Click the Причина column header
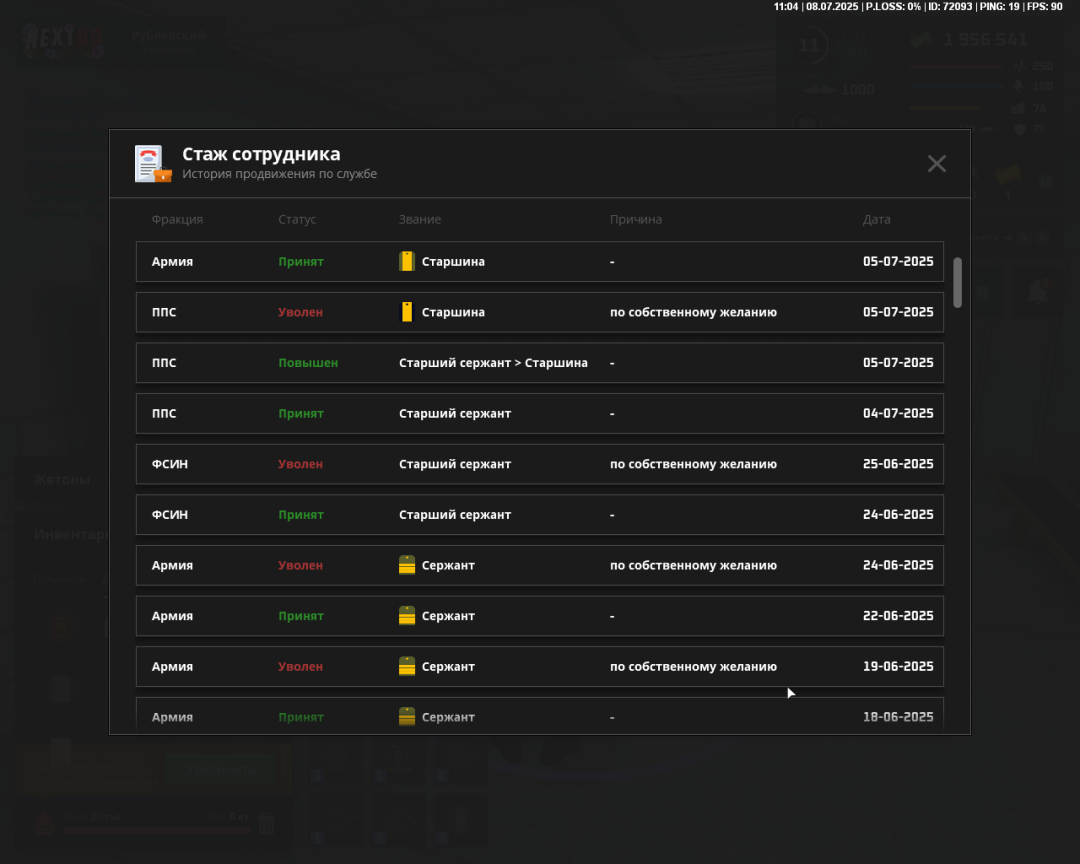Screen dimensions: 1080x864 click(636, 219)
